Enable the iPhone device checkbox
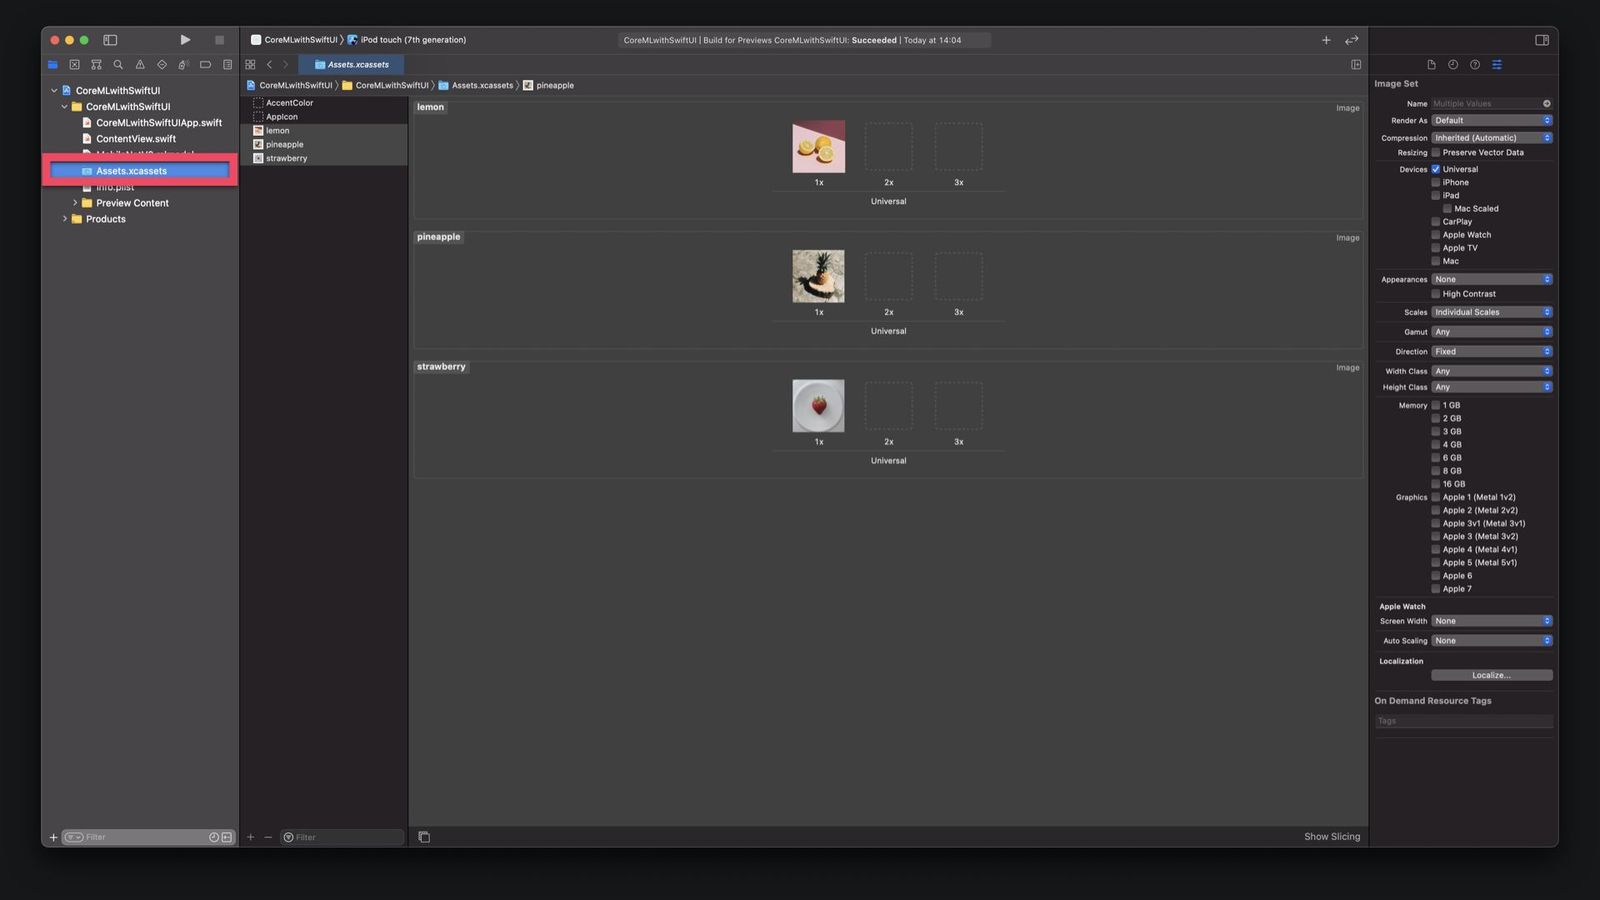Viewport: 1600px width, 900px height. [x=1437, y=182]
